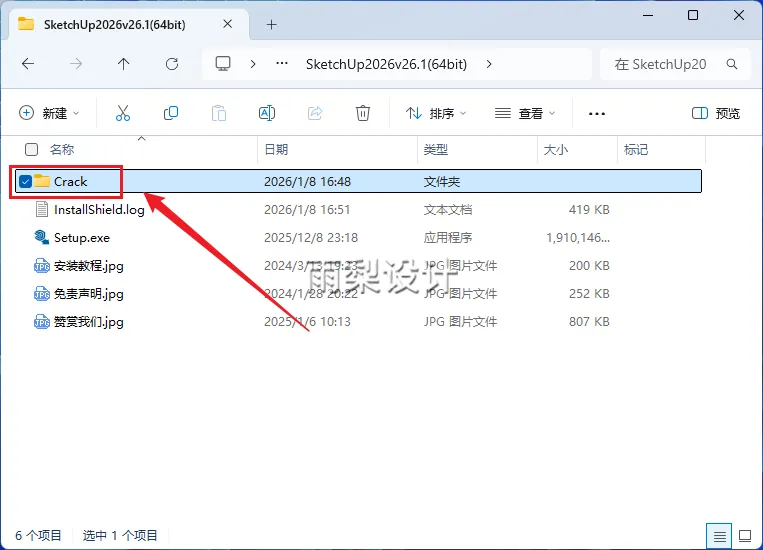This screenshot has height=550, width=763.
Task: Click the Back navigation arrow
Action: click(x=28, y=64)
